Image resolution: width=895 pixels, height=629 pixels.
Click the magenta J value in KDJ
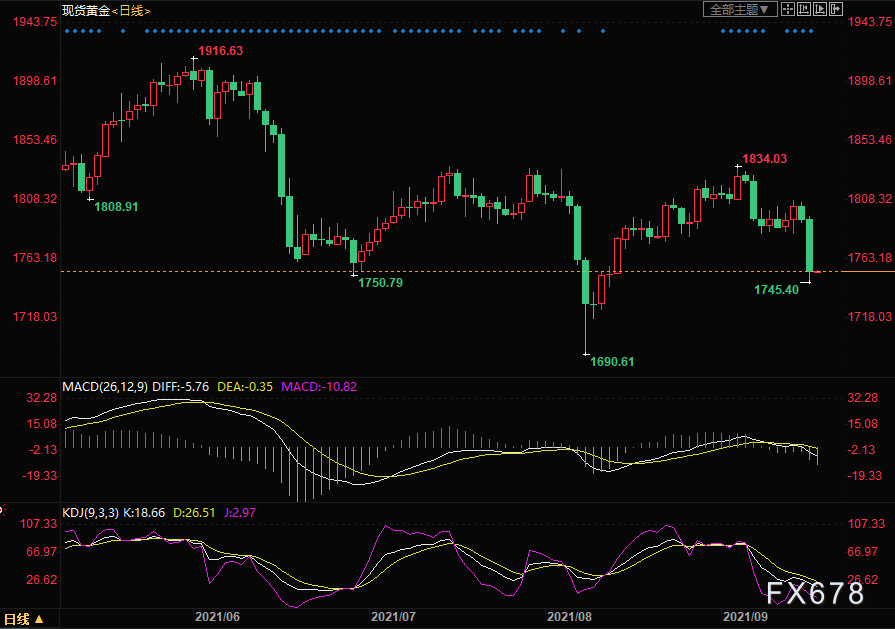click(240, 513)
